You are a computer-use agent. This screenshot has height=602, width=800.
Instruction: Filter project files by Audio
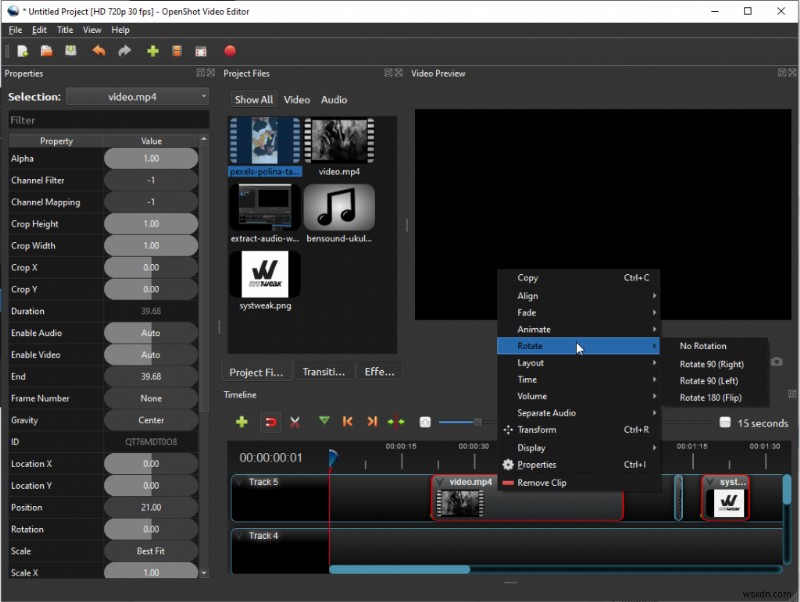pyautogui.click(x=334, y=99)
